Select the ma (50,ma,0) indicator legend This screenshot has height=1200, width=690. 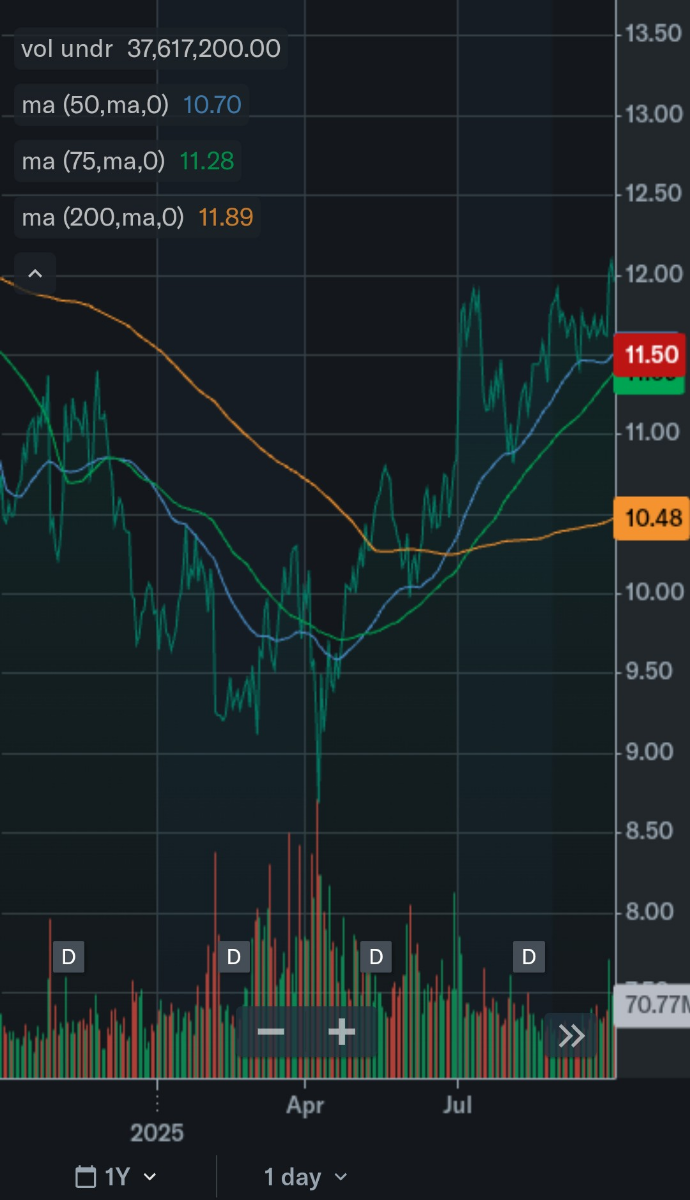tap(131, 105)
